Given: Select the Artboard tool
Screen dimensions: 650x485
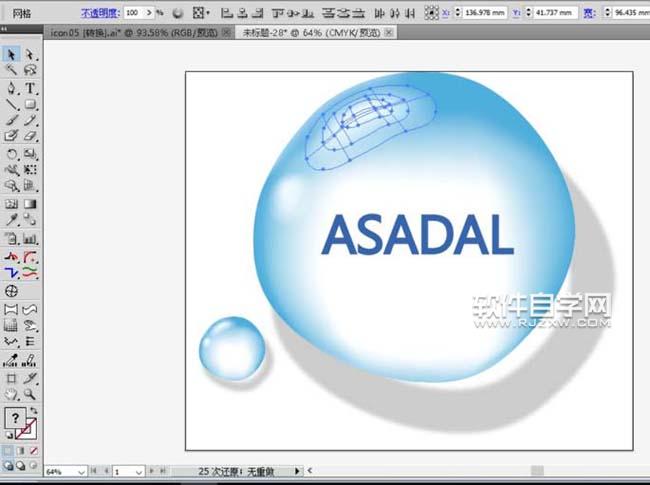Looking at the screenshot, I should tap(11, 378).
